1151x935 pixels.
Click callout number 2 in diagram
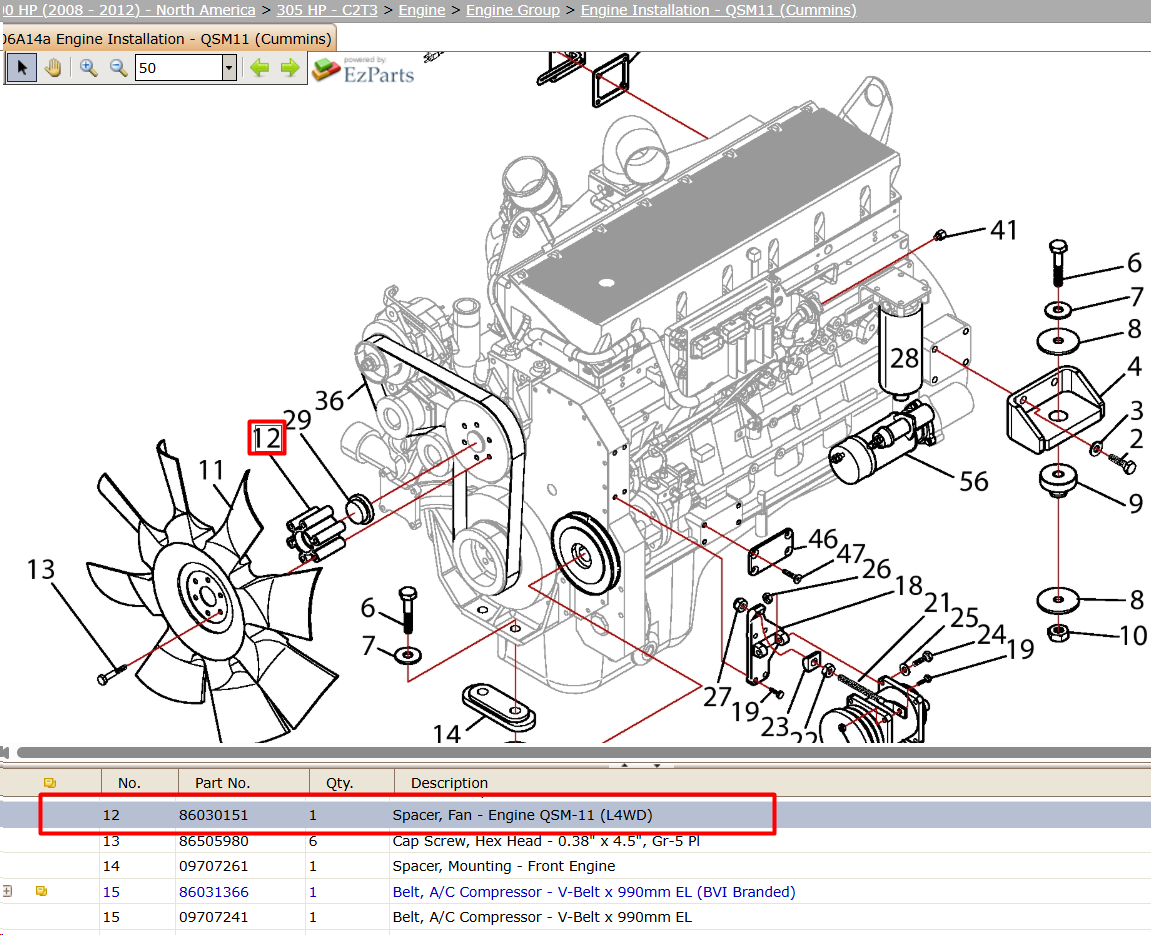click(x=1136, y=439)
